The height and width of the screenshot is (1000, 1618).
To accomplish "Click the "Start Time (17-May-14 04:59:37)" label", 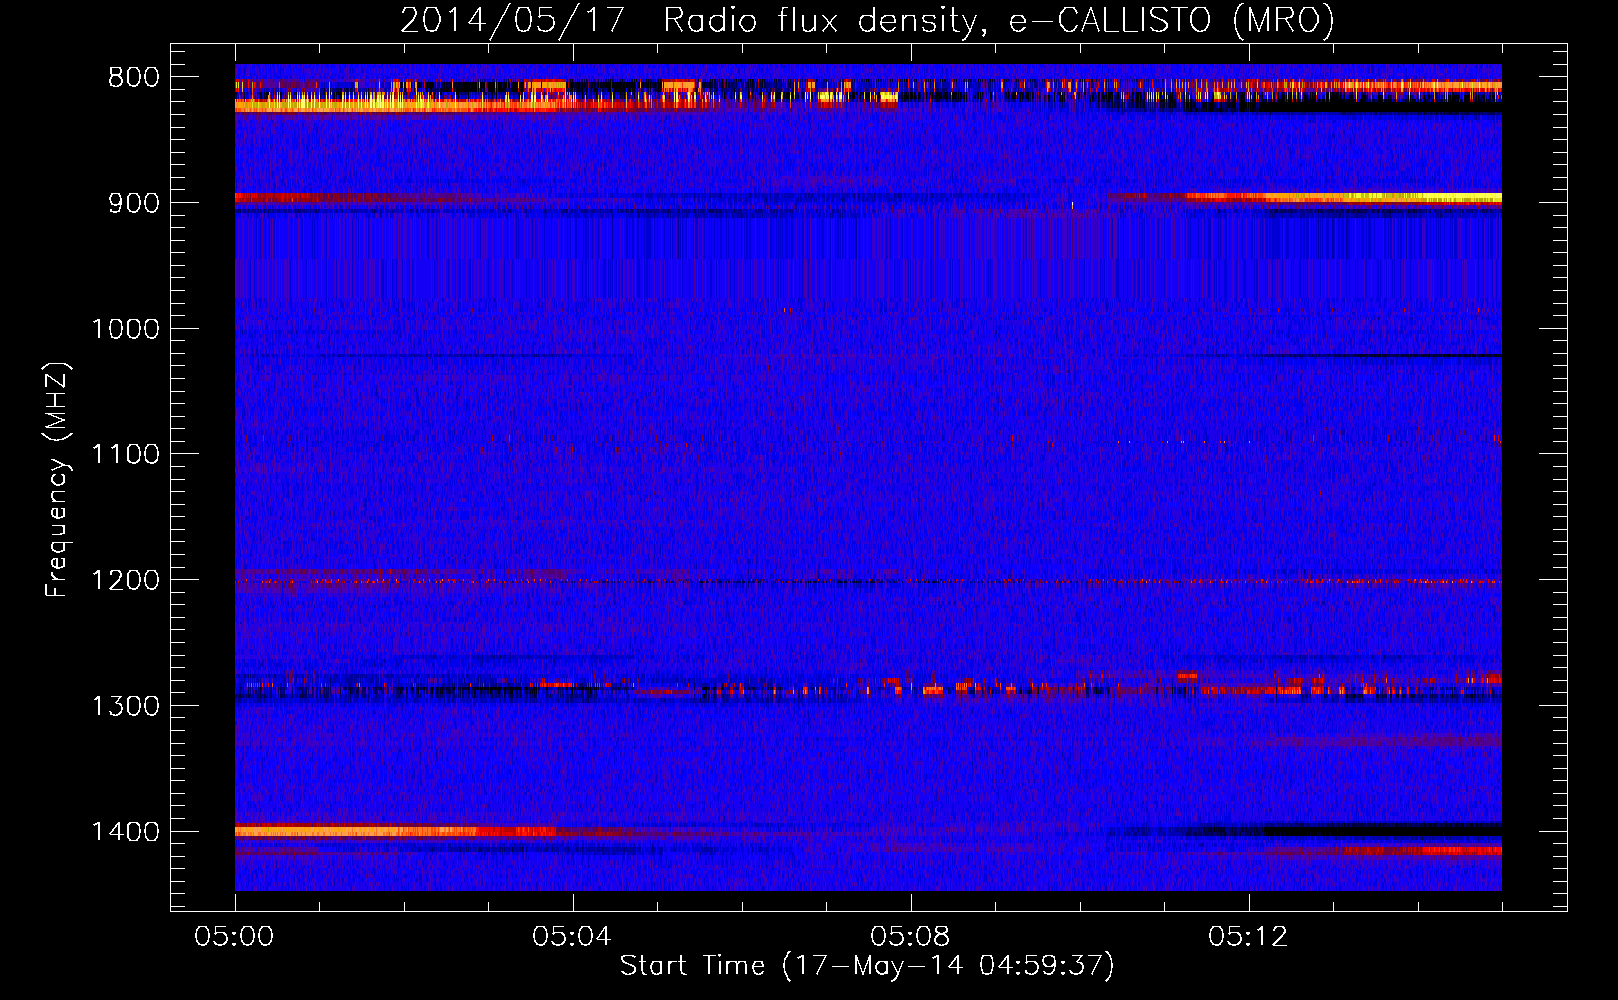I will tap(867, 966).
